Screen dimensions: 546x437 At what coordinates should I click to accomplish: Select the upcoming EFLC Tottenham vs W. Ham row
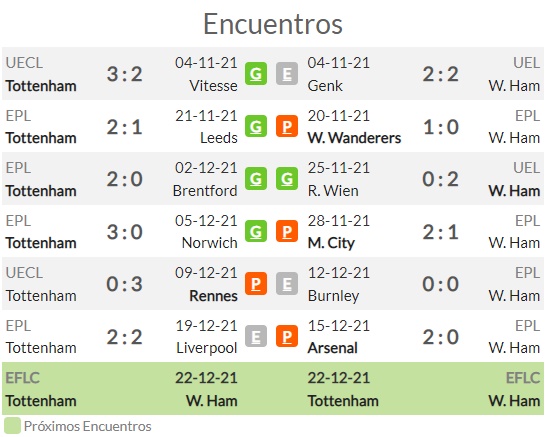point(273,389)
